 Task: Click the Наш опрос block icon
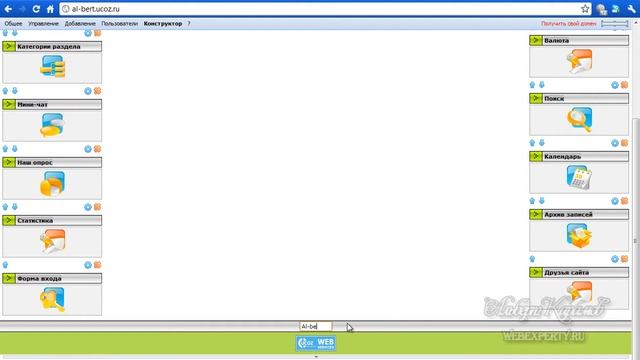[x=52, y=183]
